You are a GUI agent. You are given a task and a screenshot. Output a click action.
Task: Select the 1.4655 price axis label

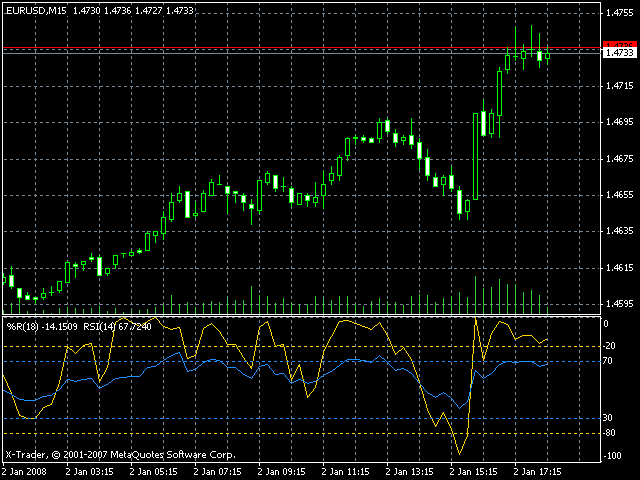coord(620,195)
